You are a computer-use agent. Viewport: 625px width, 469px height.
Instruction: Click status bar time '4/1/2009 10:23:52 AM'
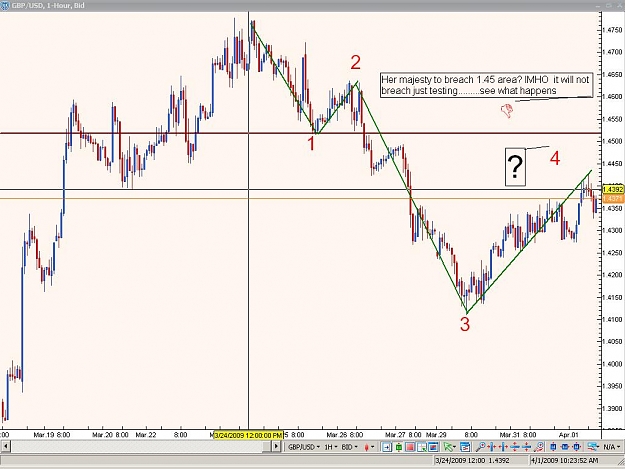pos(564,461)
